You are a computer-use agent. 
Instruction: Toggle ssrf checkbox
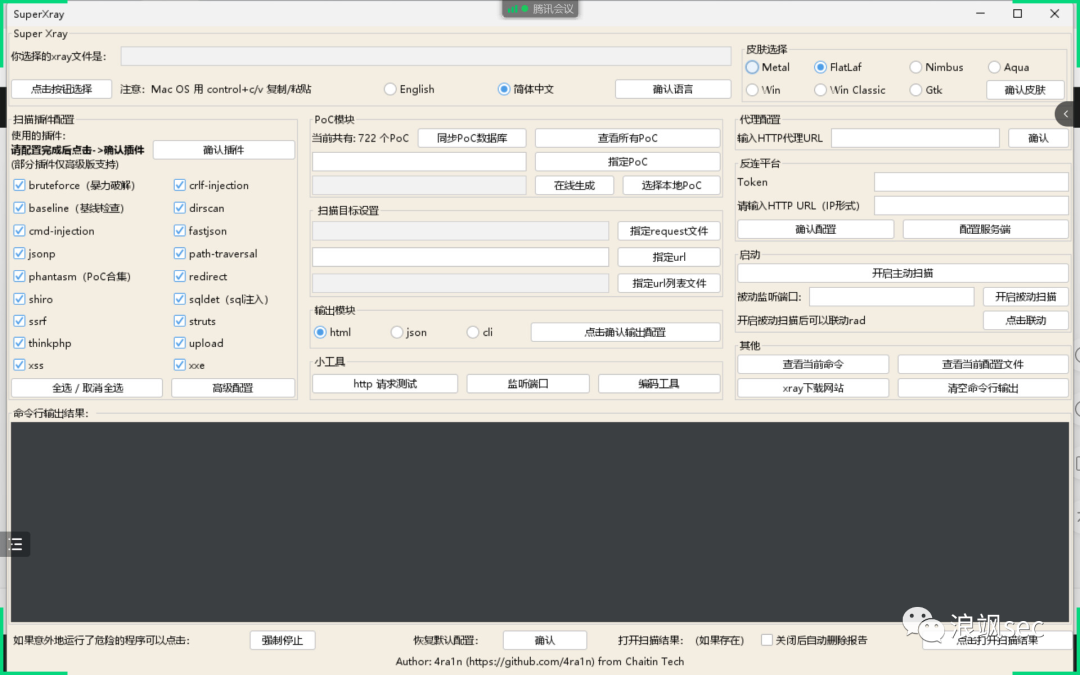click(19, 321)
